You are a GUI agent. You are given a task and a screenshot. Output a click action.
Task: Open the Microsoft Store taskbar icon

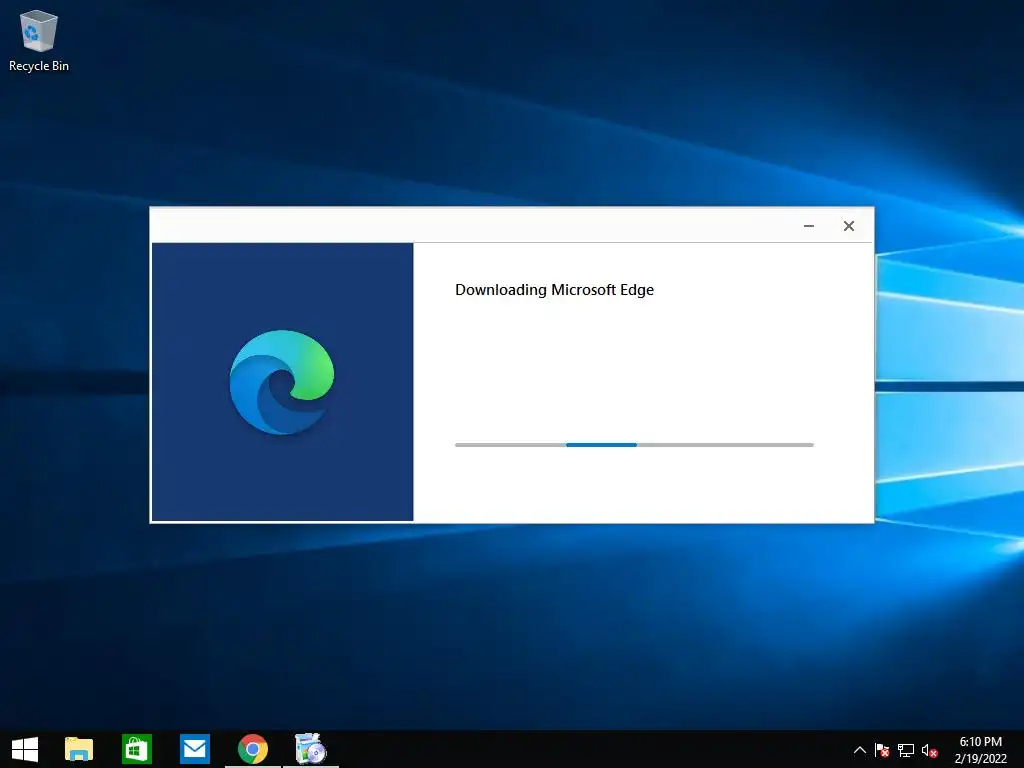tap(136, 749)
